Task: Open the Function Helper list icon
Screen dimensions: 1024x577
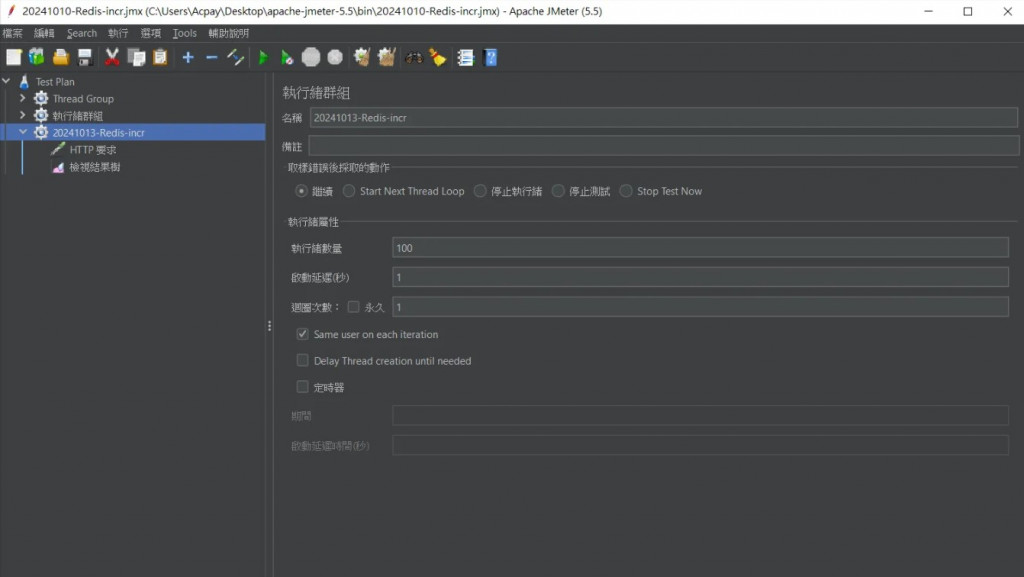Action: [465, 57]
